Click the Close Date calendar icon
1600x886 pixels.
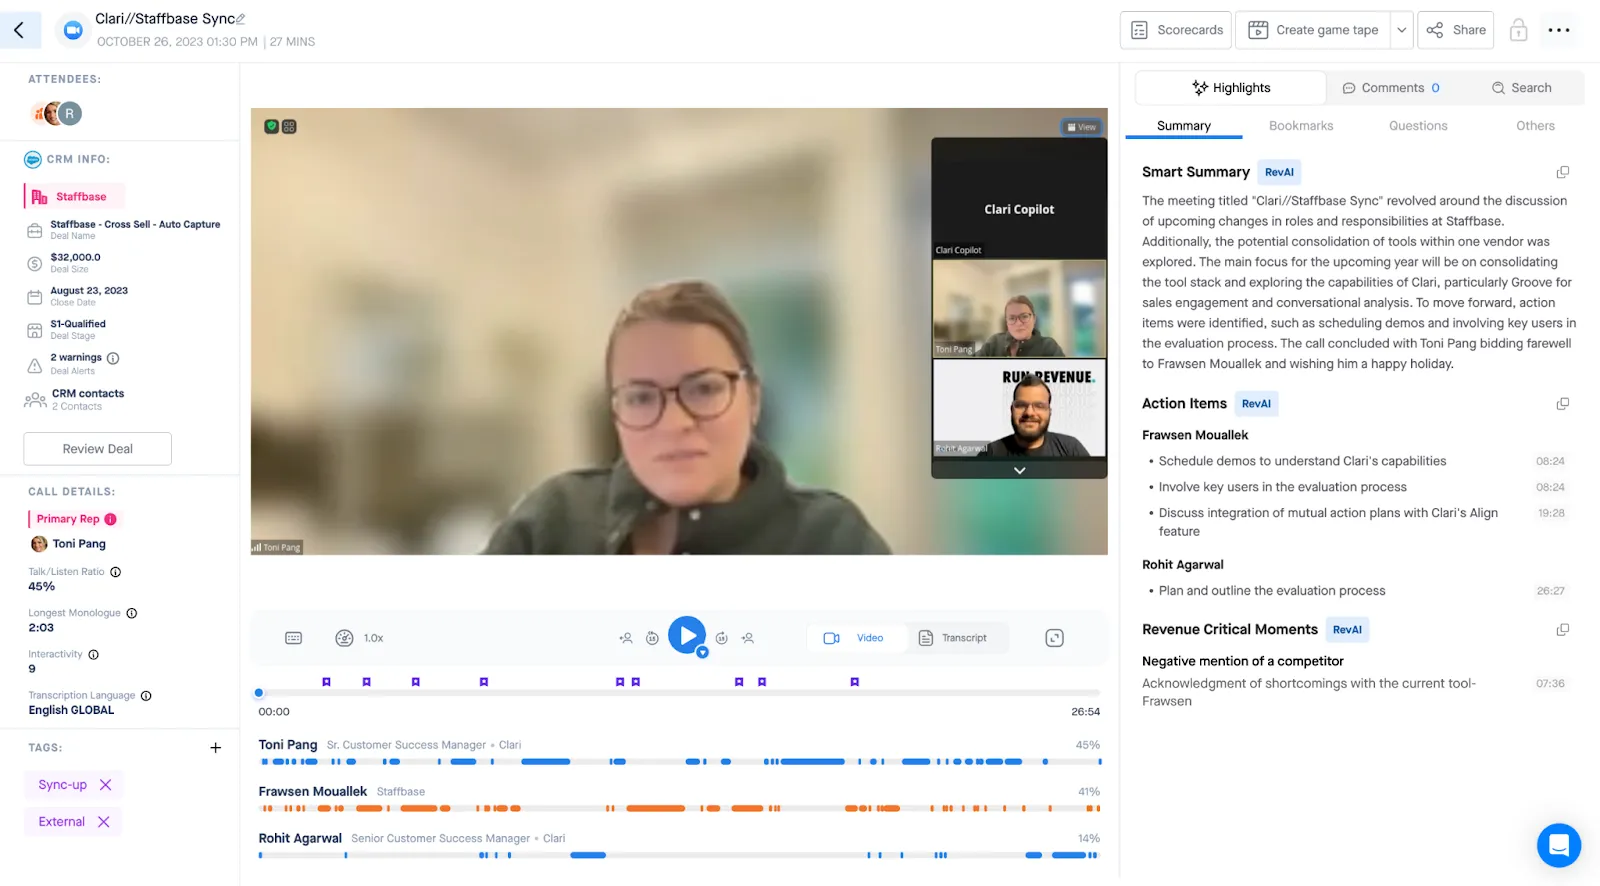pos(34,297)
